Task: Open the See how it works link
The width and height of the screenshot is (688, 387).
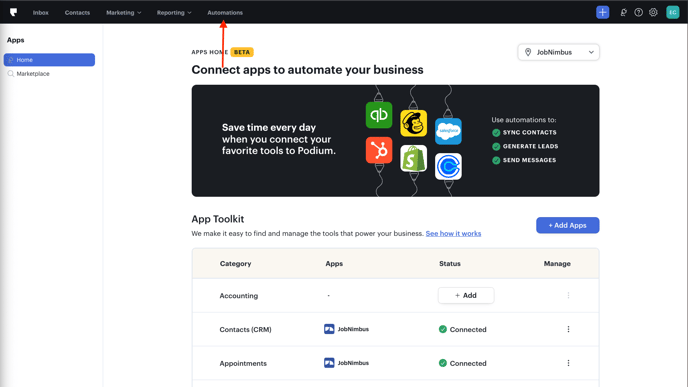Action: [x=453, y=233]
